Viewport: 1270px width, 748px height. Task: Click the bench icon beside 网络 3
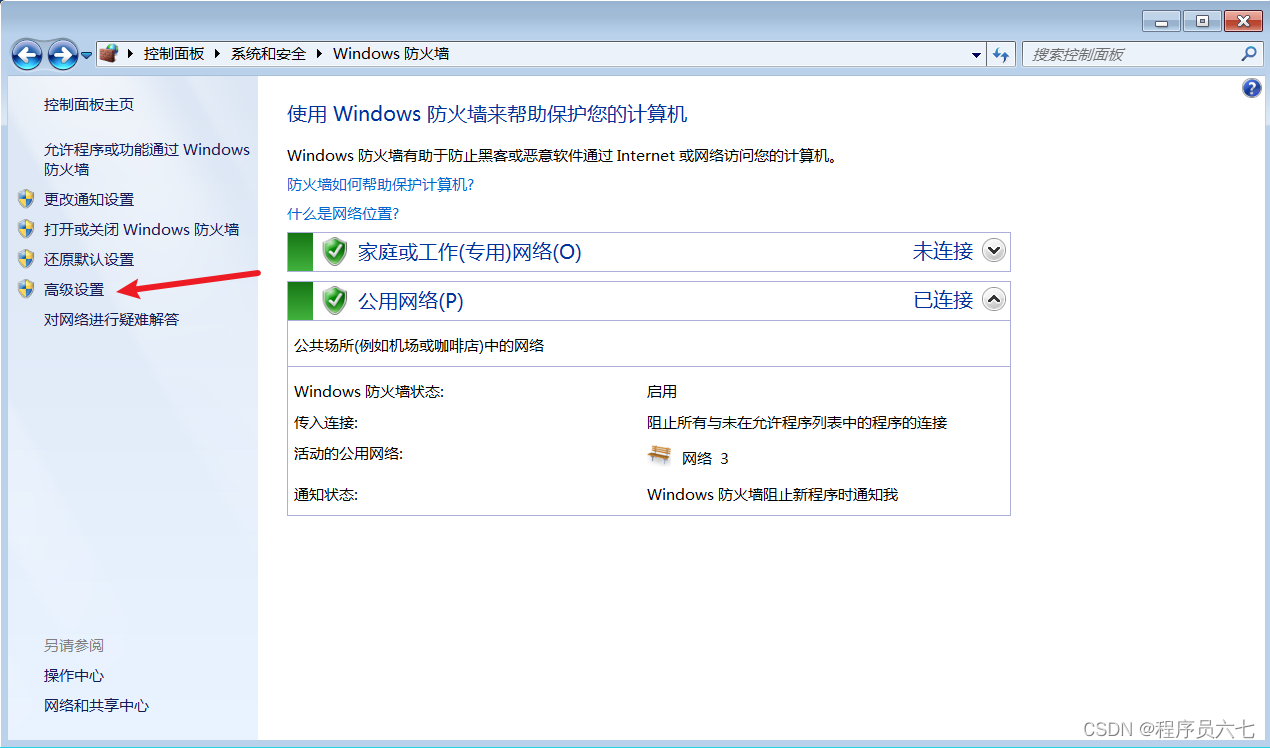click(x=659, y=455)
